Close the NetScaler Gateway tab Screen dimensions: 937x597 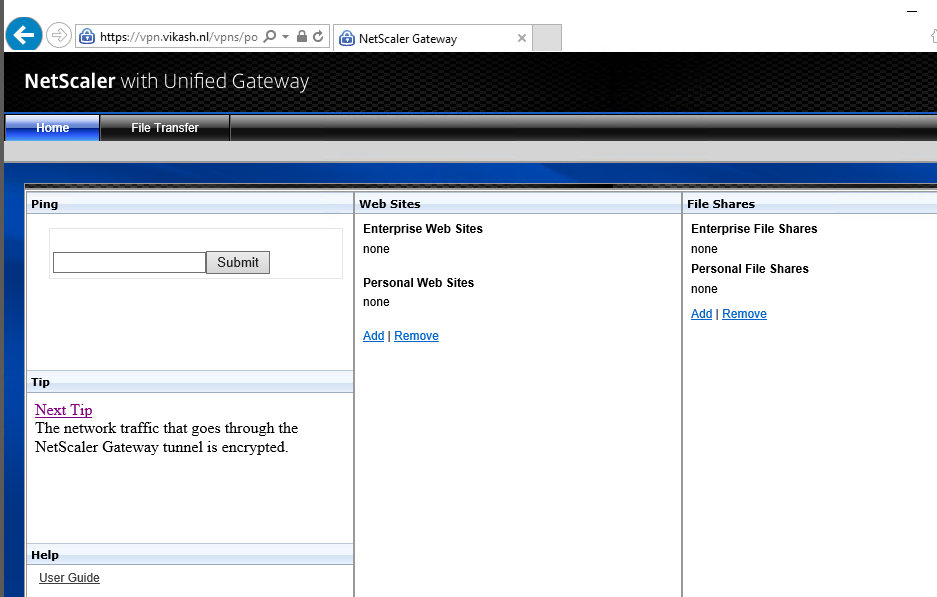coord(522,38)
